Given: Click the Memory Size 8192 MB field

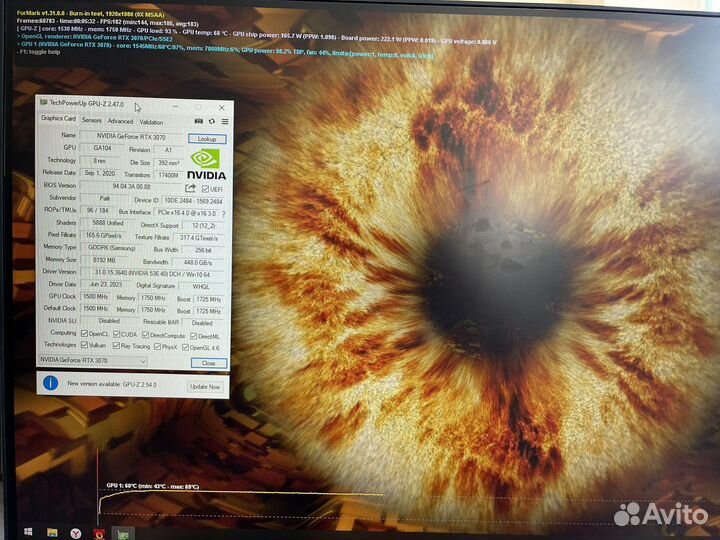Looking at the screenshot, I should (x=104, y=260).
